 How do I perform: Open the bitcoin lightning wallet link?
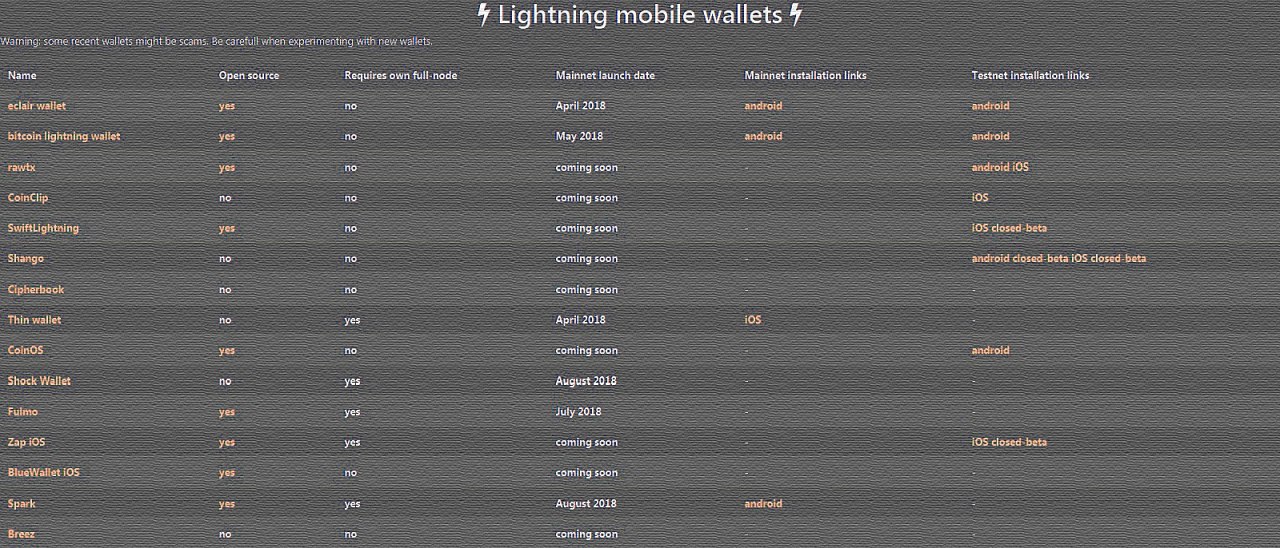(64, 136)
